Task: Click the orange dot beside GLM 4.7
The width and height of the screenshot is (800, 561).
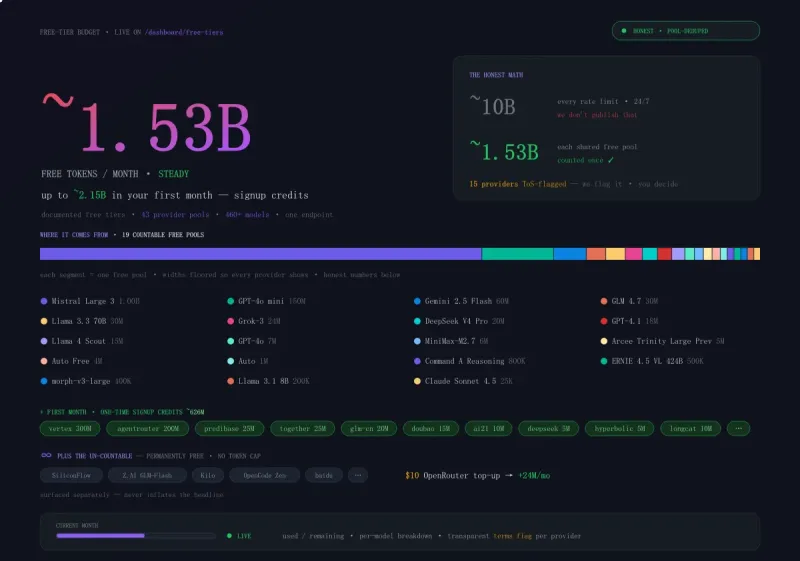Action: pos(604,301)
